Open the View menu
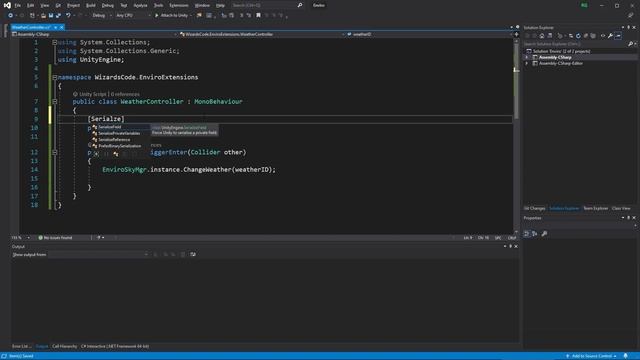Image resolution: width=640 pixels, height=360 pixels. 44,5
